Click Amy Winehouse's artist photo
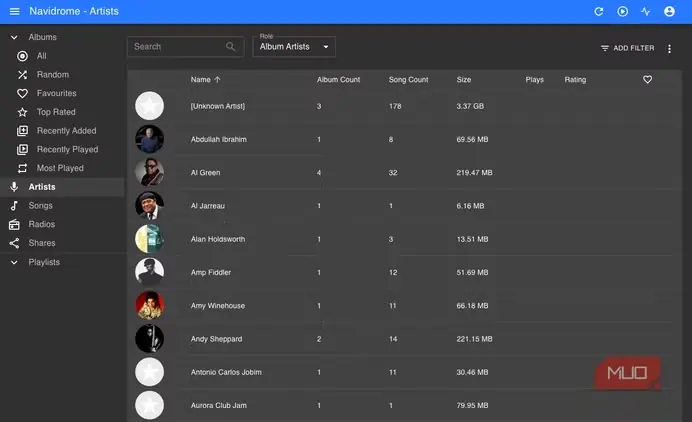 tap(149, 305)
